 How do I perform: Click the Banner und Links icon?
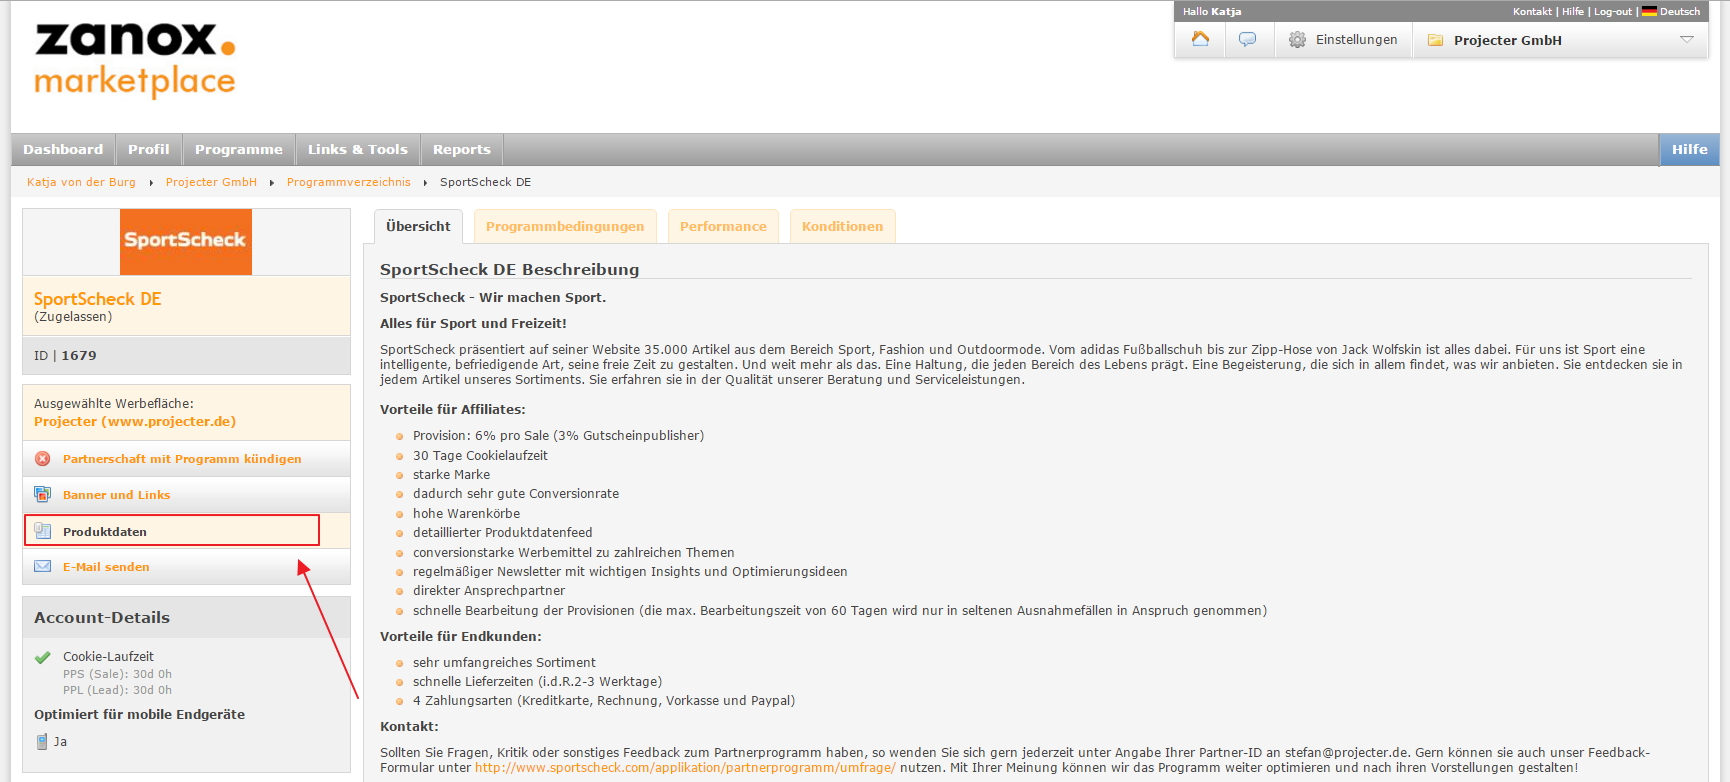tap(42, 494)
